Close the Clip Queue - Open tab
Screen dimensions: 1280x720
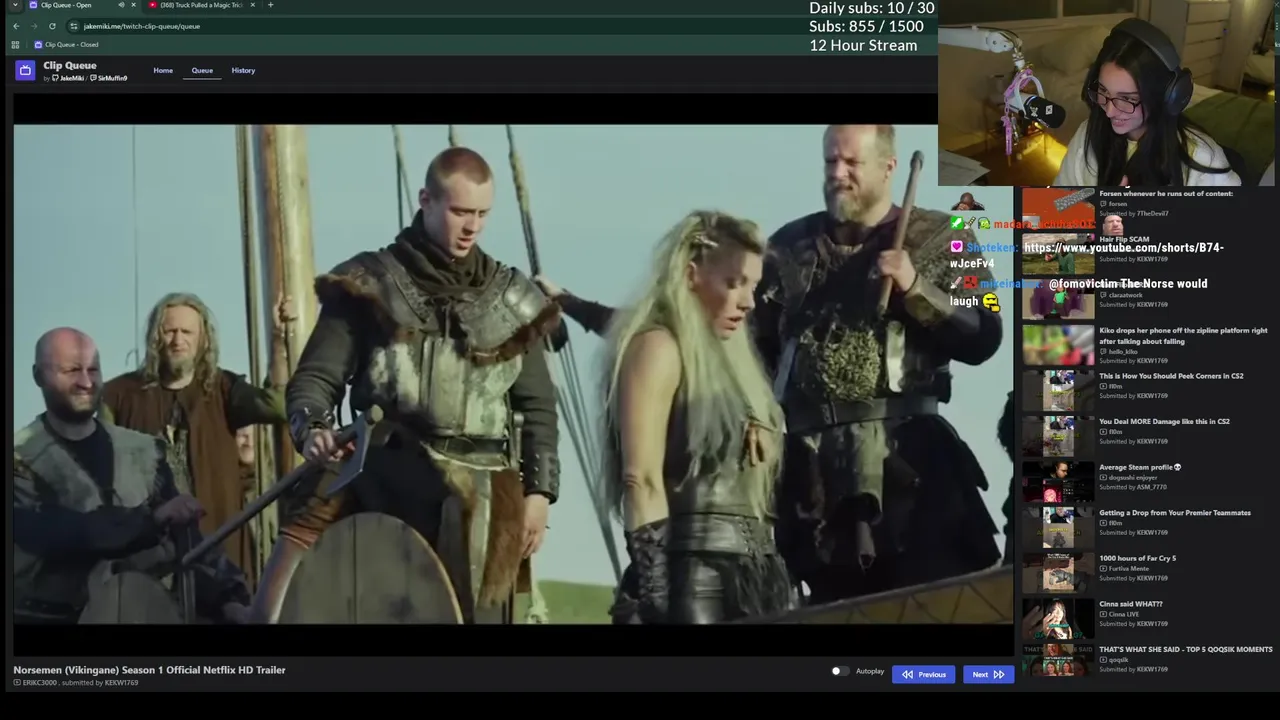(x=133, y=5)
